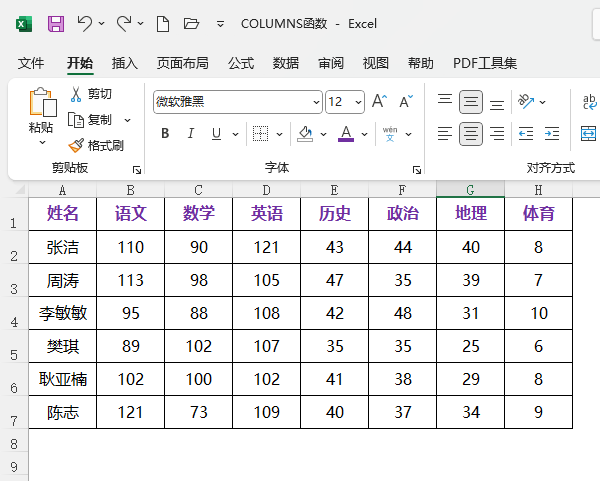Increase font size with larger A
This screenshot has width=600, height=481.
click(379, 102)
